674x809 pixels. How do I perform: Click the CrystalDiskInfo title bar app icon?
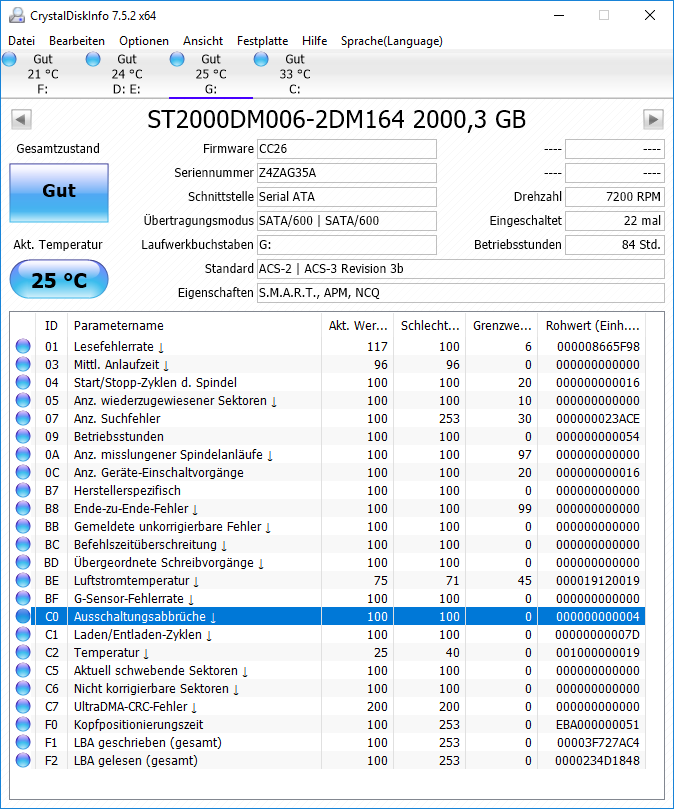tap(17, 15)
